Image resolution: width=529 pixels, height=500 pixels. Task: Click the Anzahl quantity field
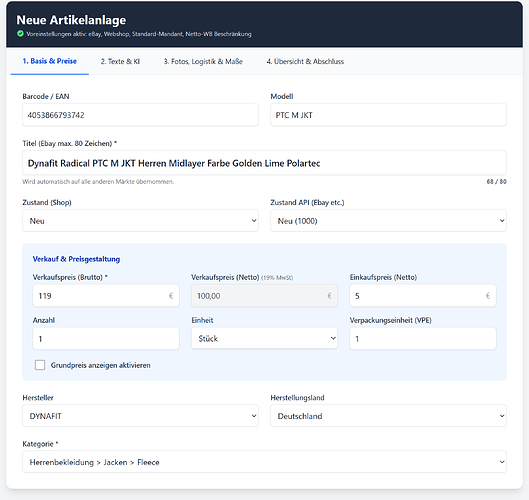point(106,338)
